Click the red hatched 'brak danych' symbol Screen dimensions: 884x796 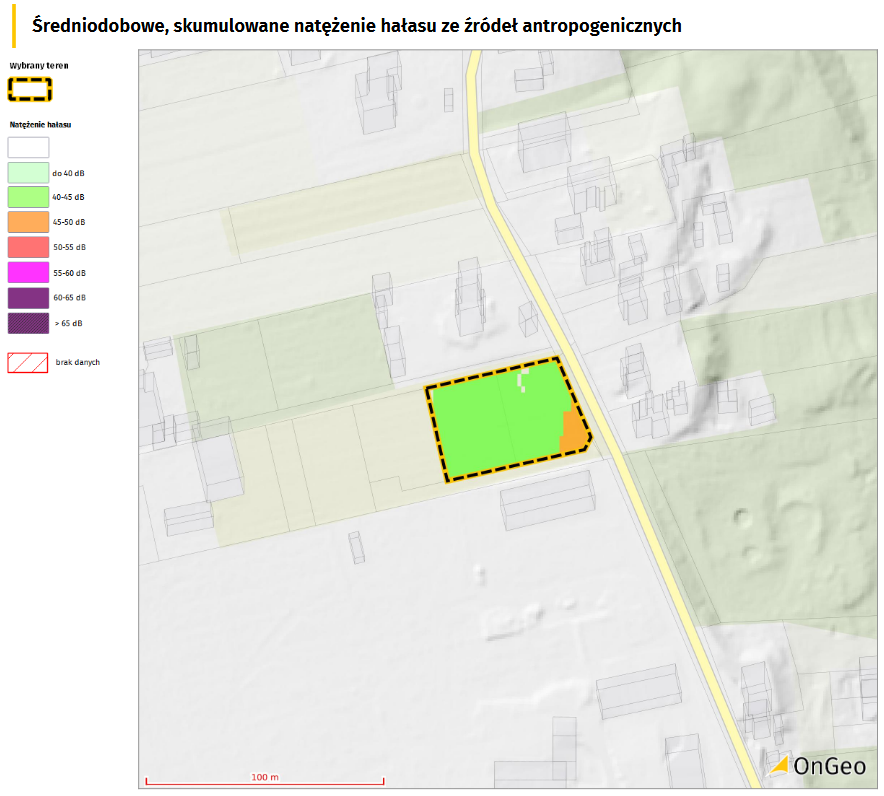pyautogui.click(x=28, y=362)
